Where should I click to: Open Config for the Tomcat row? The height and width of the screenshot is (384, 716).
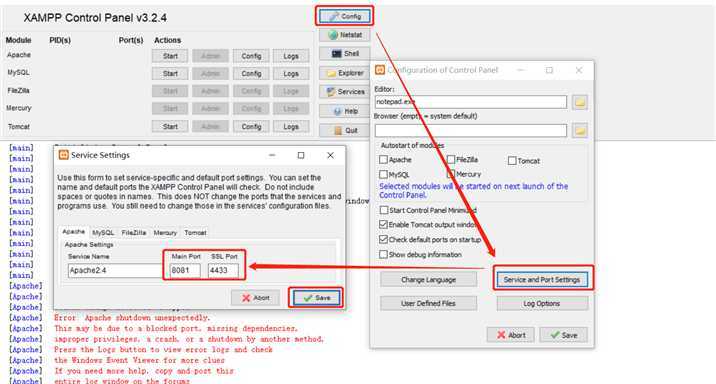[x=251, y=126]
